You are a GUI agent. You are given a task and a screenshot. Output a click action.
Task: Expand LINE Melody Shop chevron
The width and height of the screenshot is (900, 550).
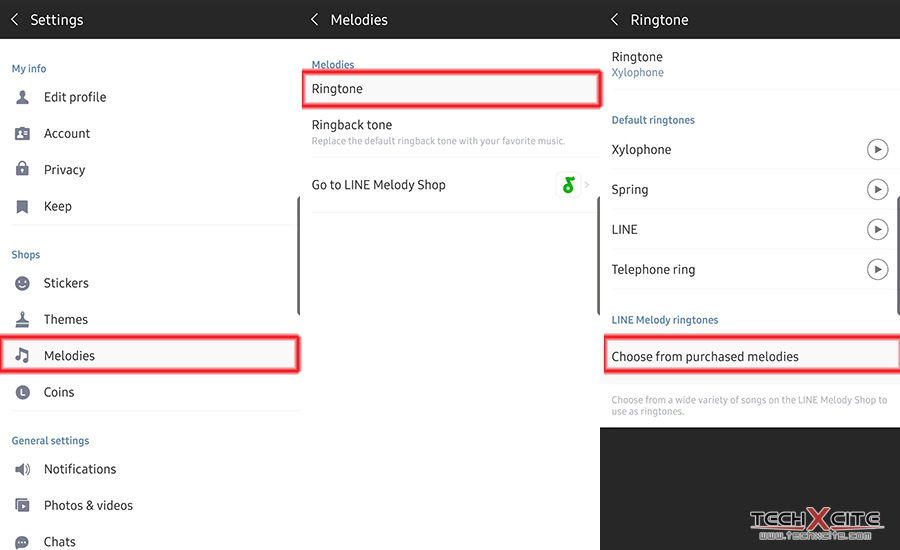587,185
